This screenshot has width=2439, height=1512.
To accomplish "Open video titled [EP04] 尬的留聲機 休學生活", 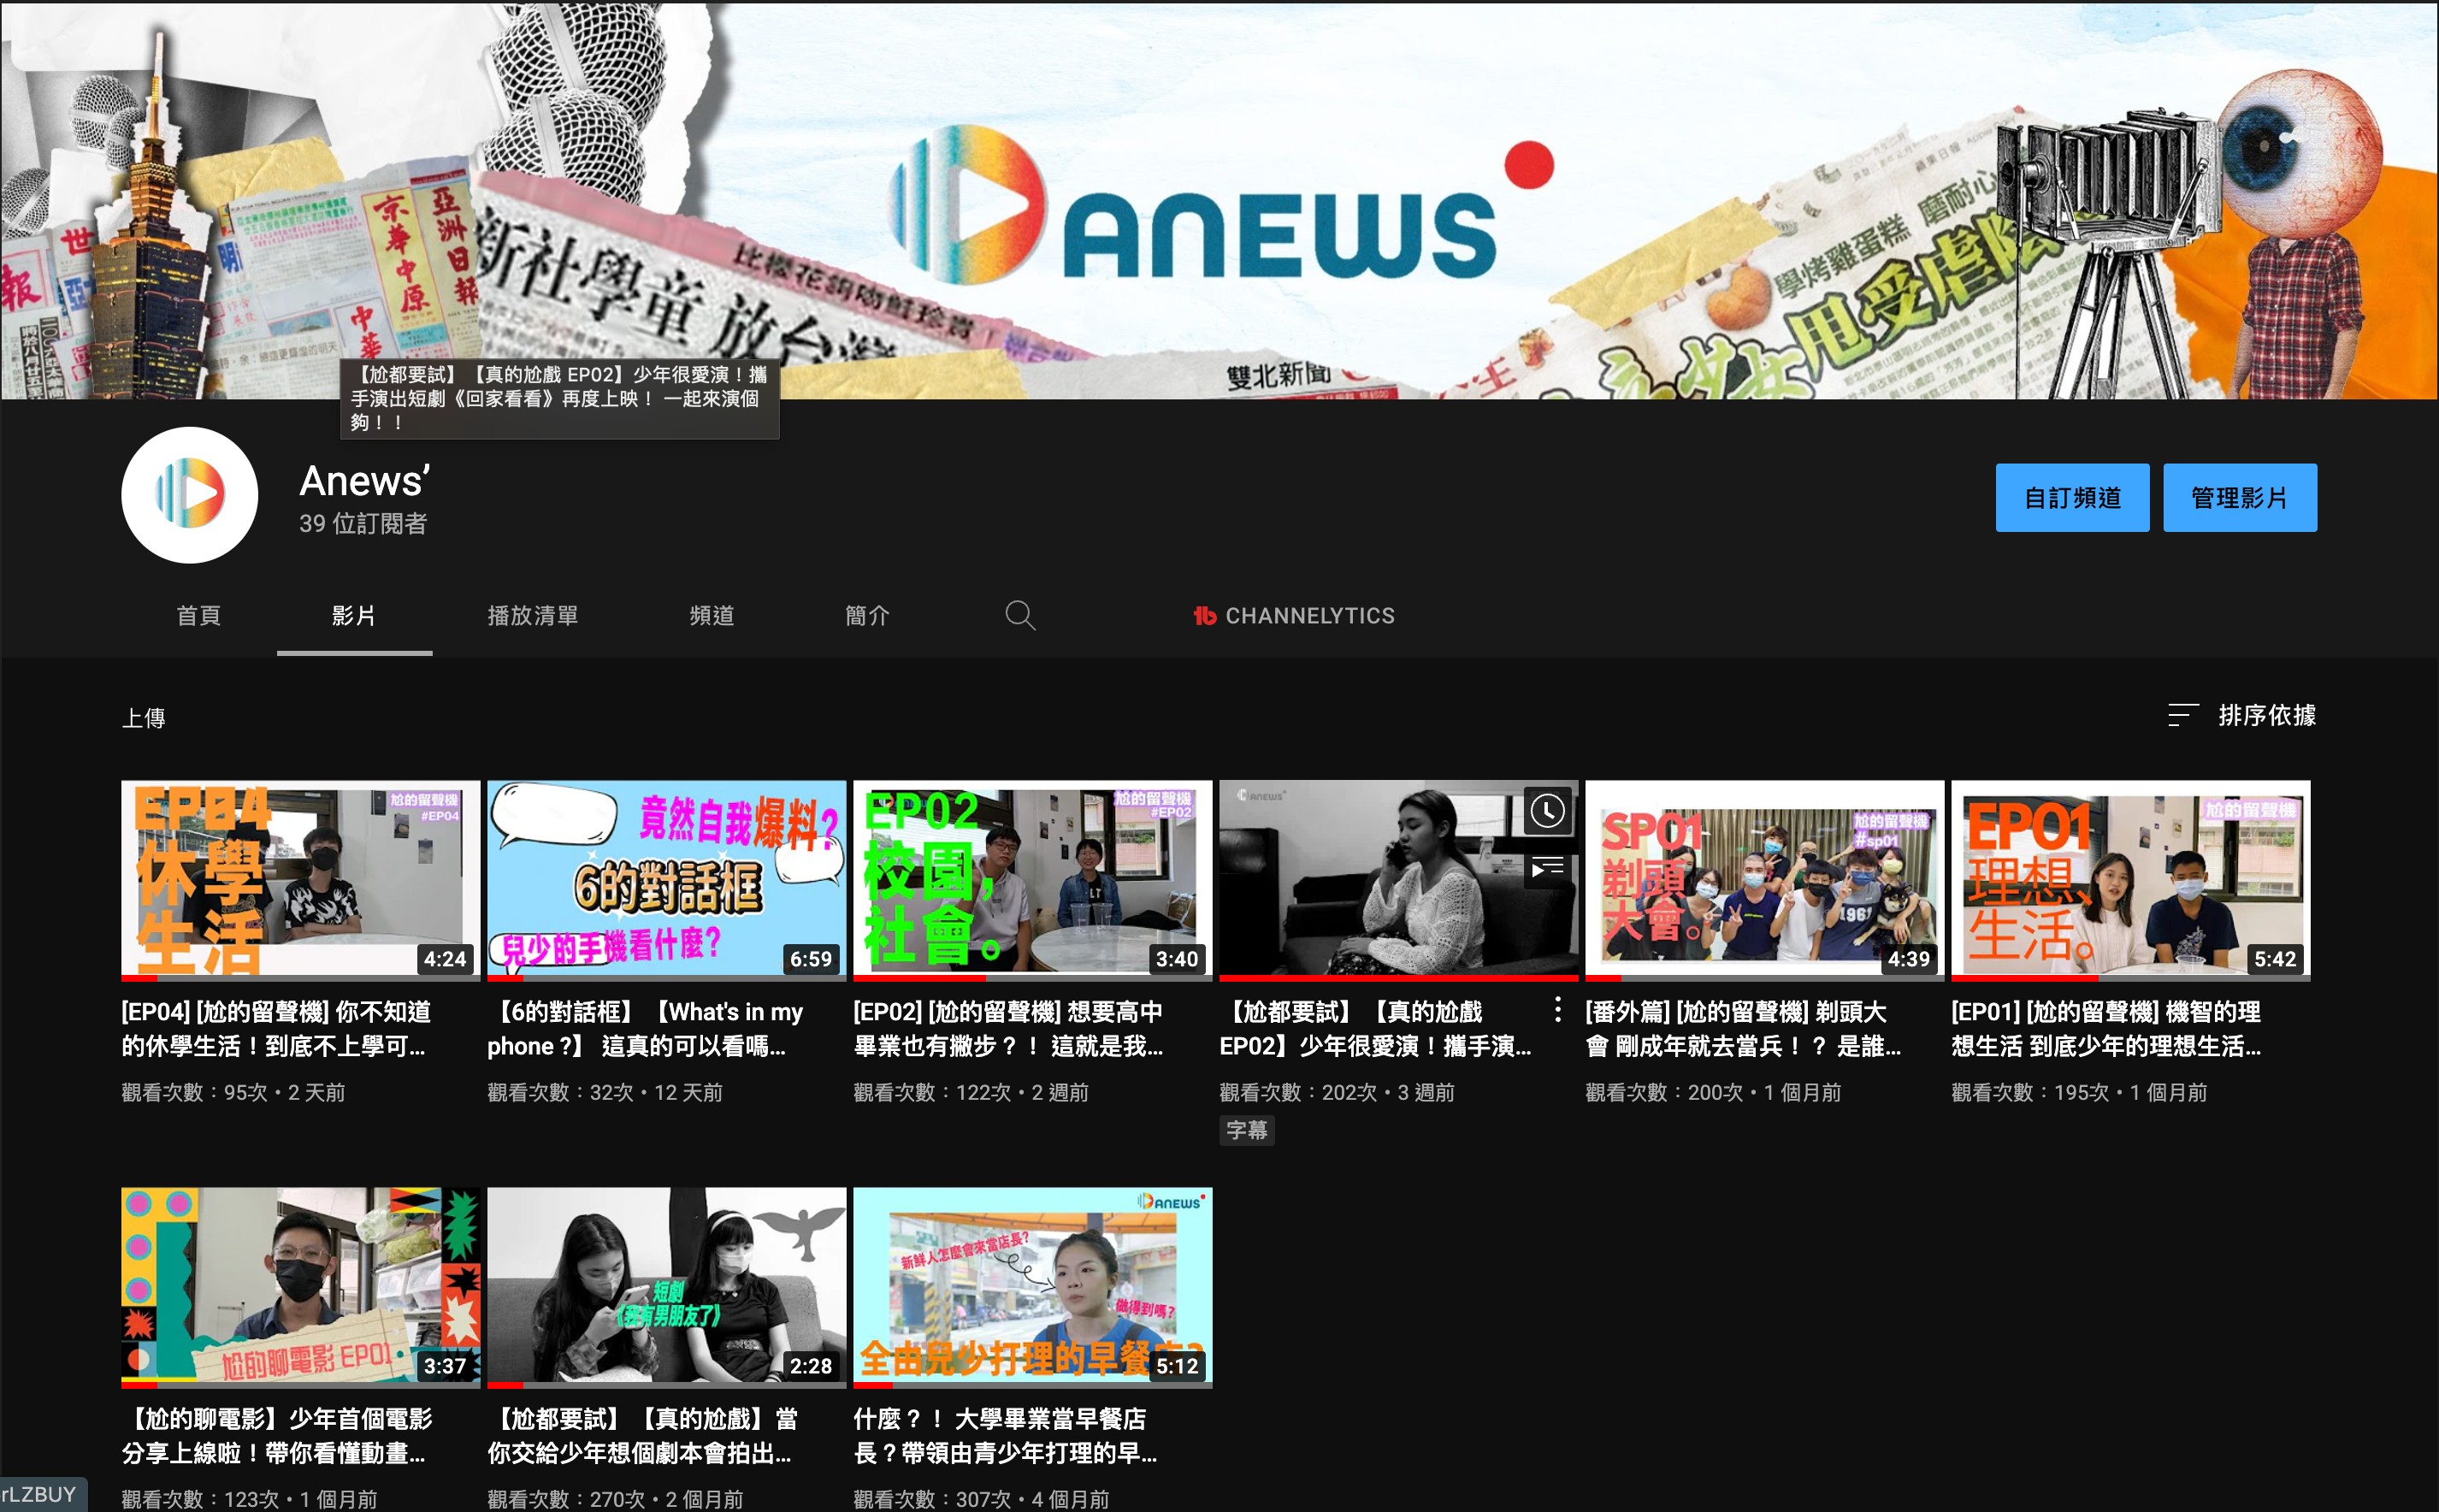I will pyautogui.click(x=276, y=1029).
